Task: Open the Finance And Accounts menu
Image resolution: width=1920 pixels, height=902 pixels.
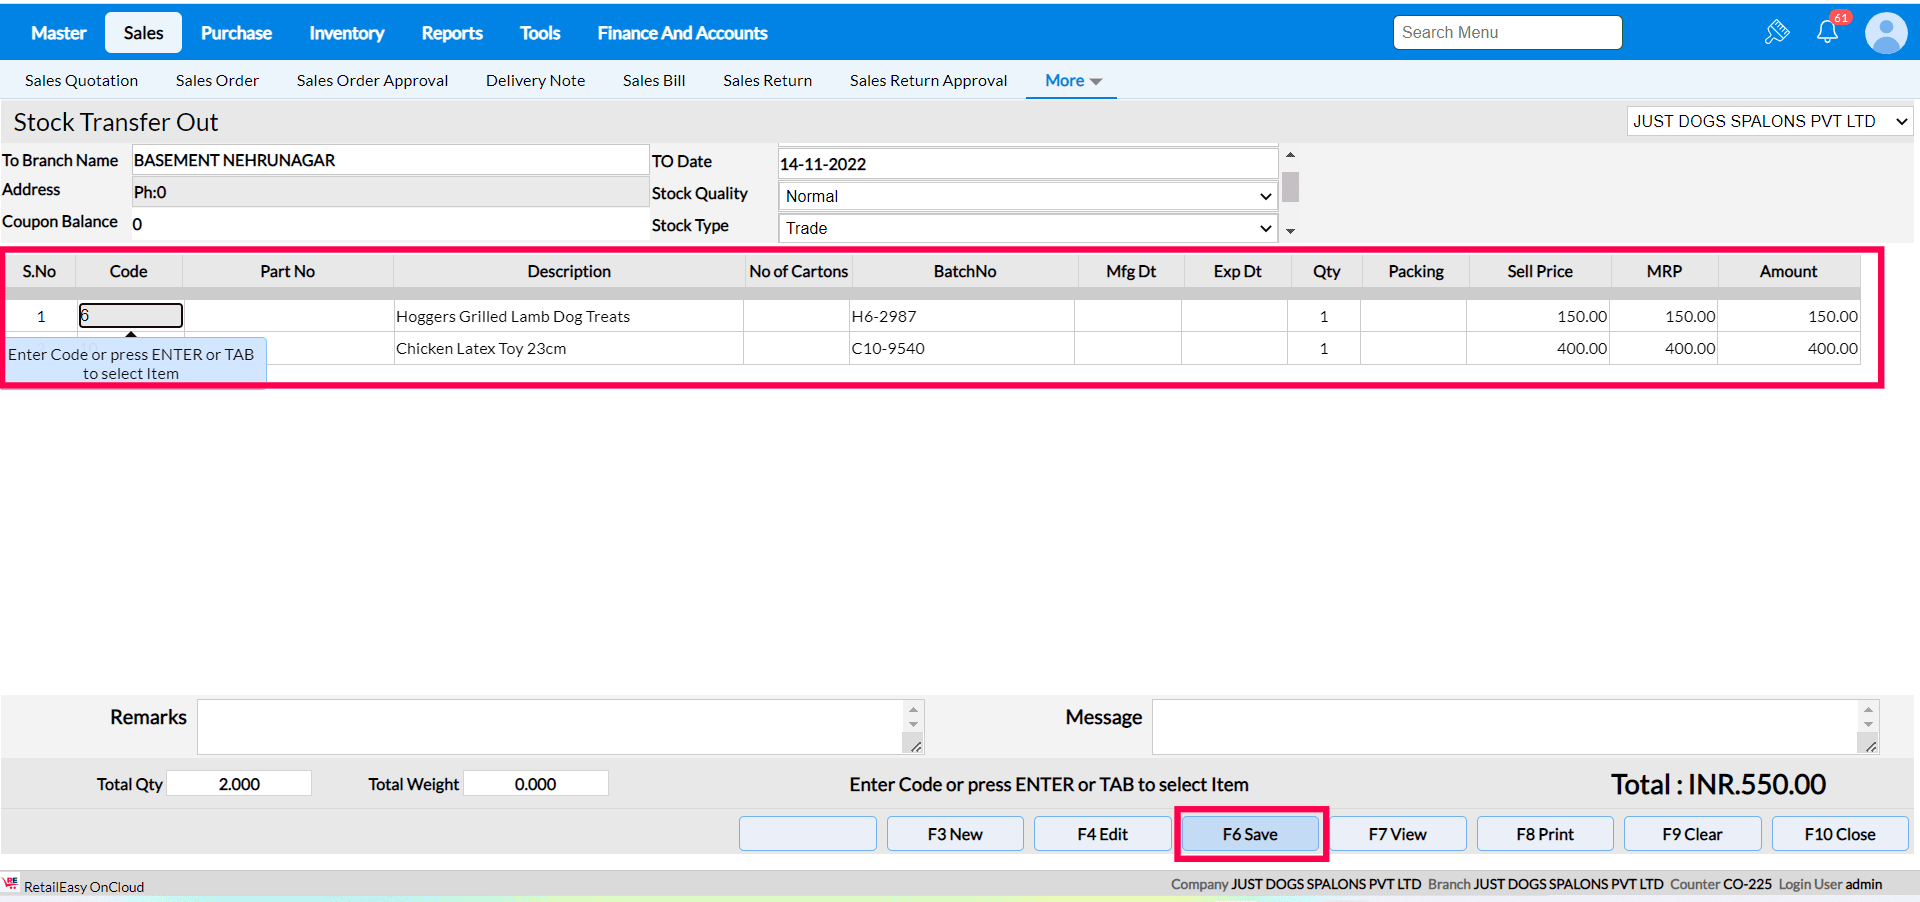Action: [682, 33]
